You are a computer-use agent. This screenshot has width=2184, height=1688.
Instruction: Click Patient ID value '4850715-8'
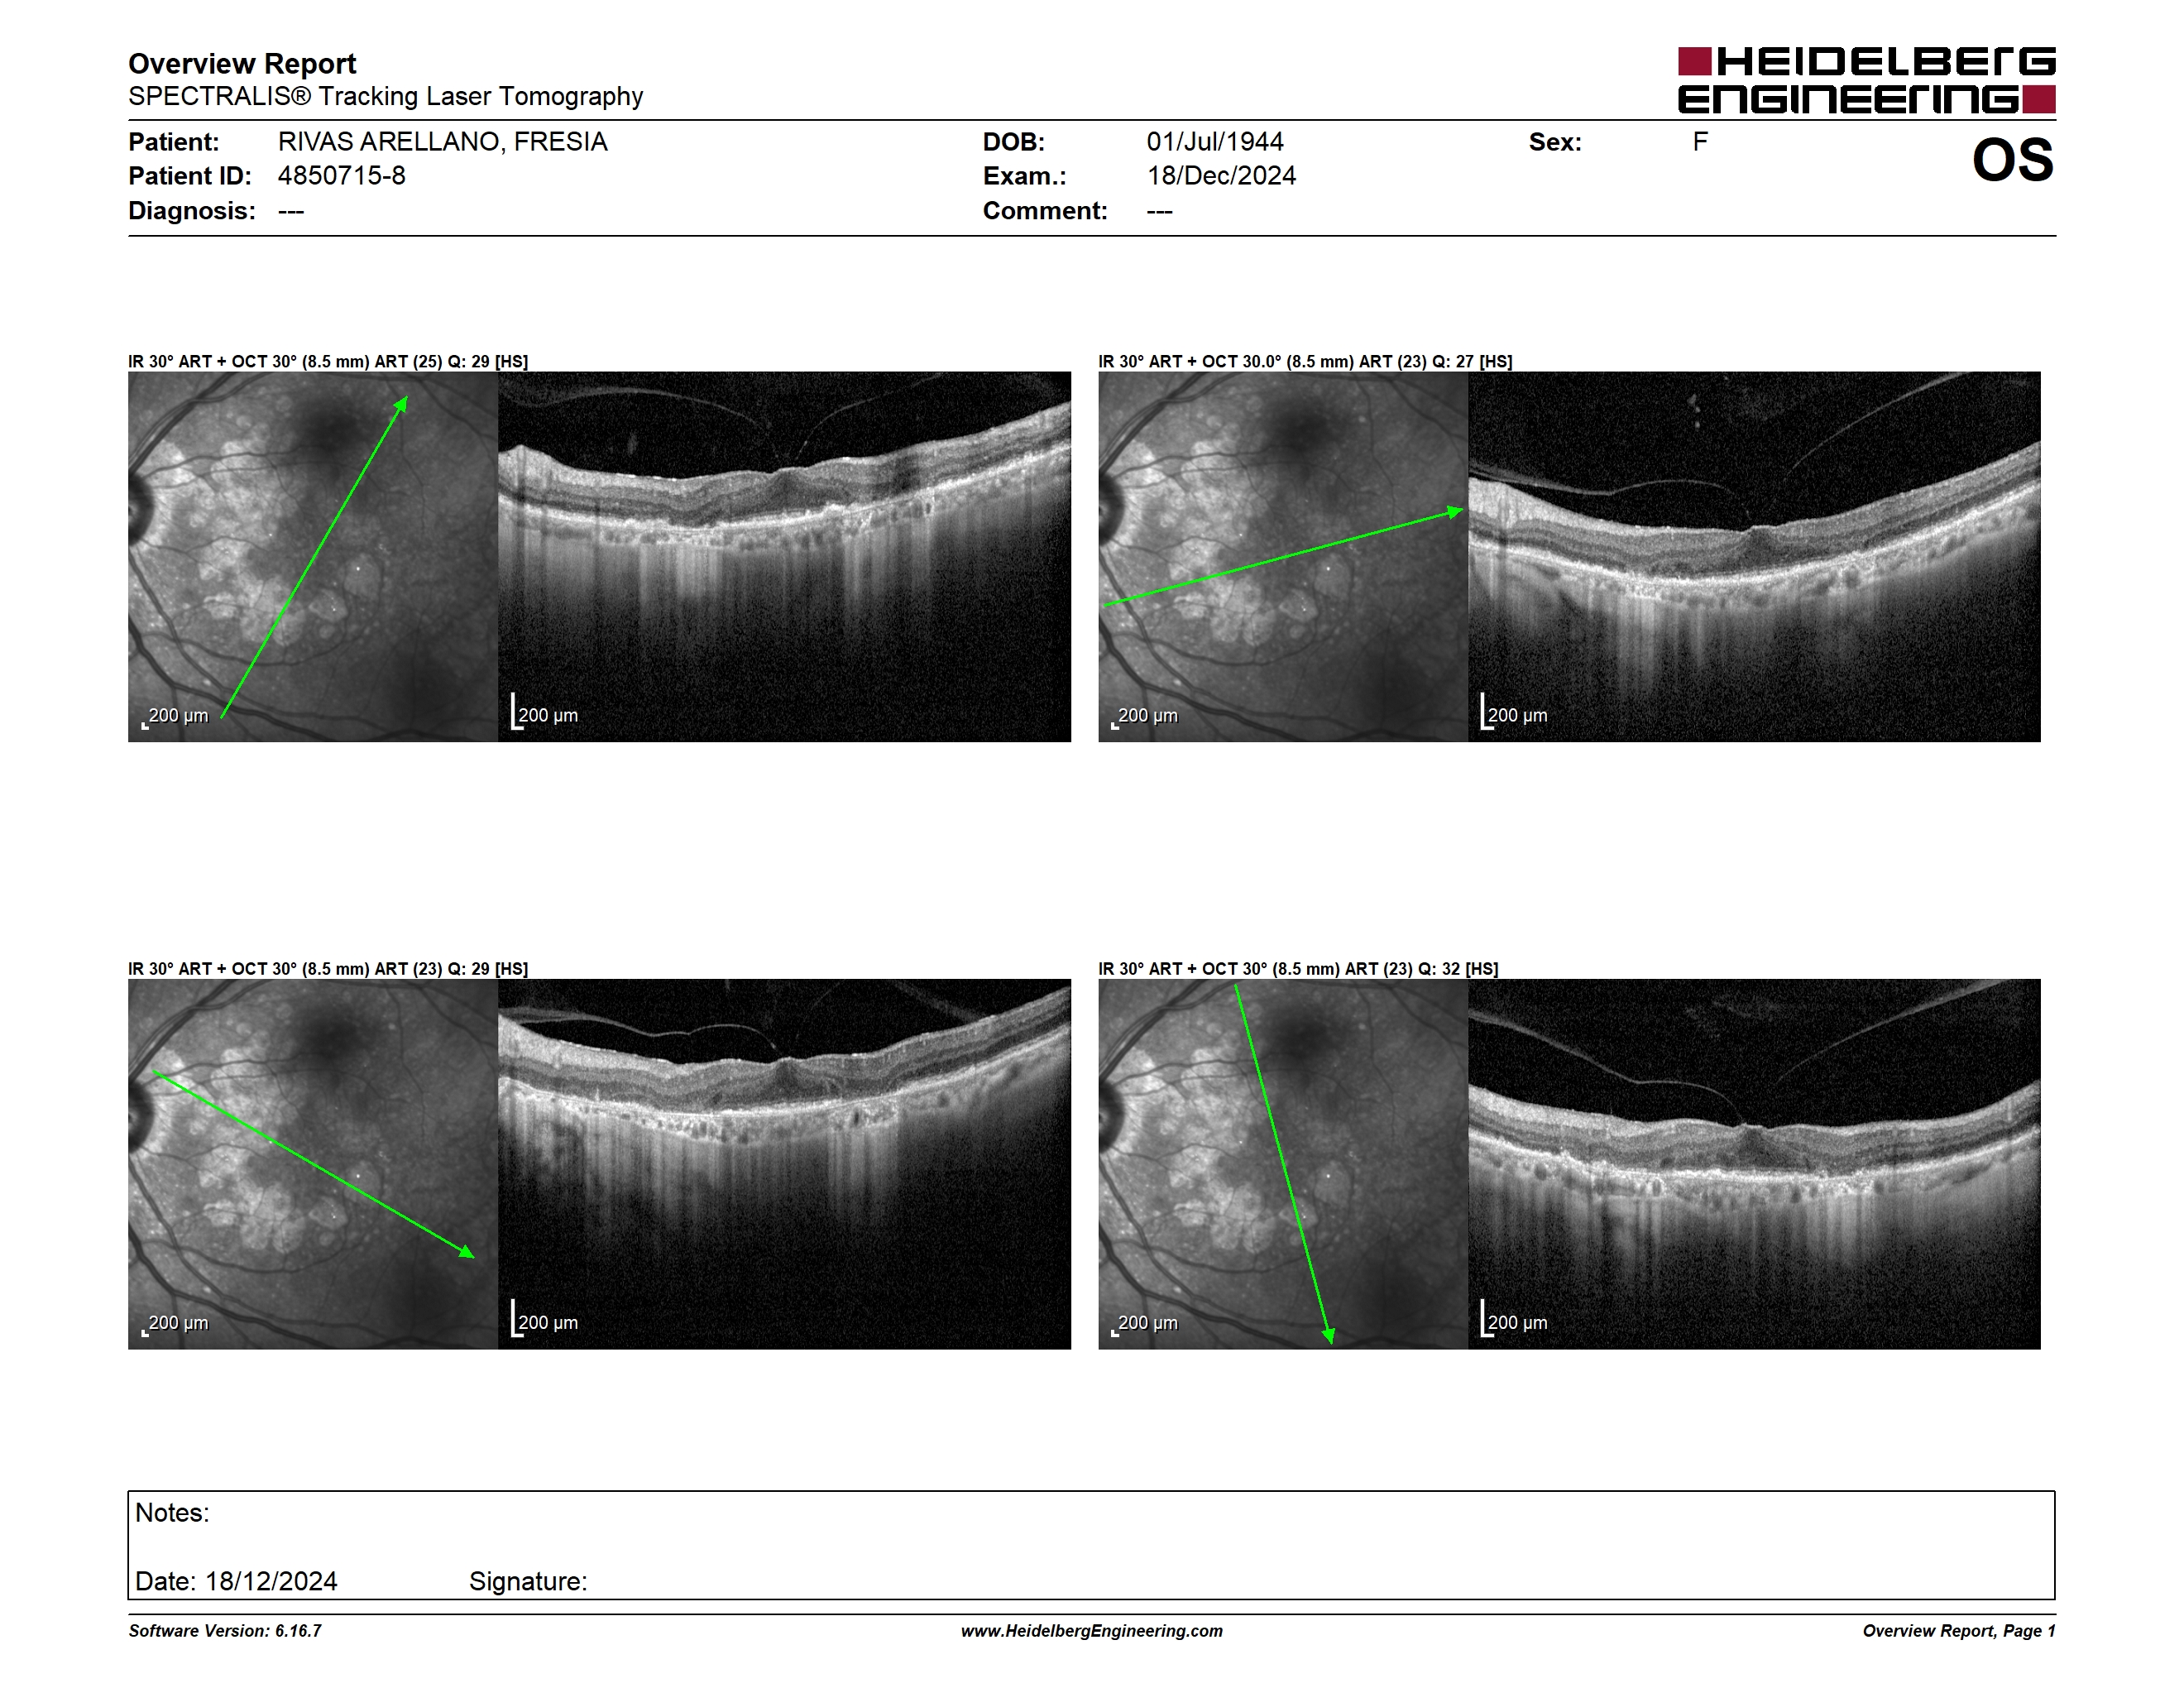click(341, 176)
